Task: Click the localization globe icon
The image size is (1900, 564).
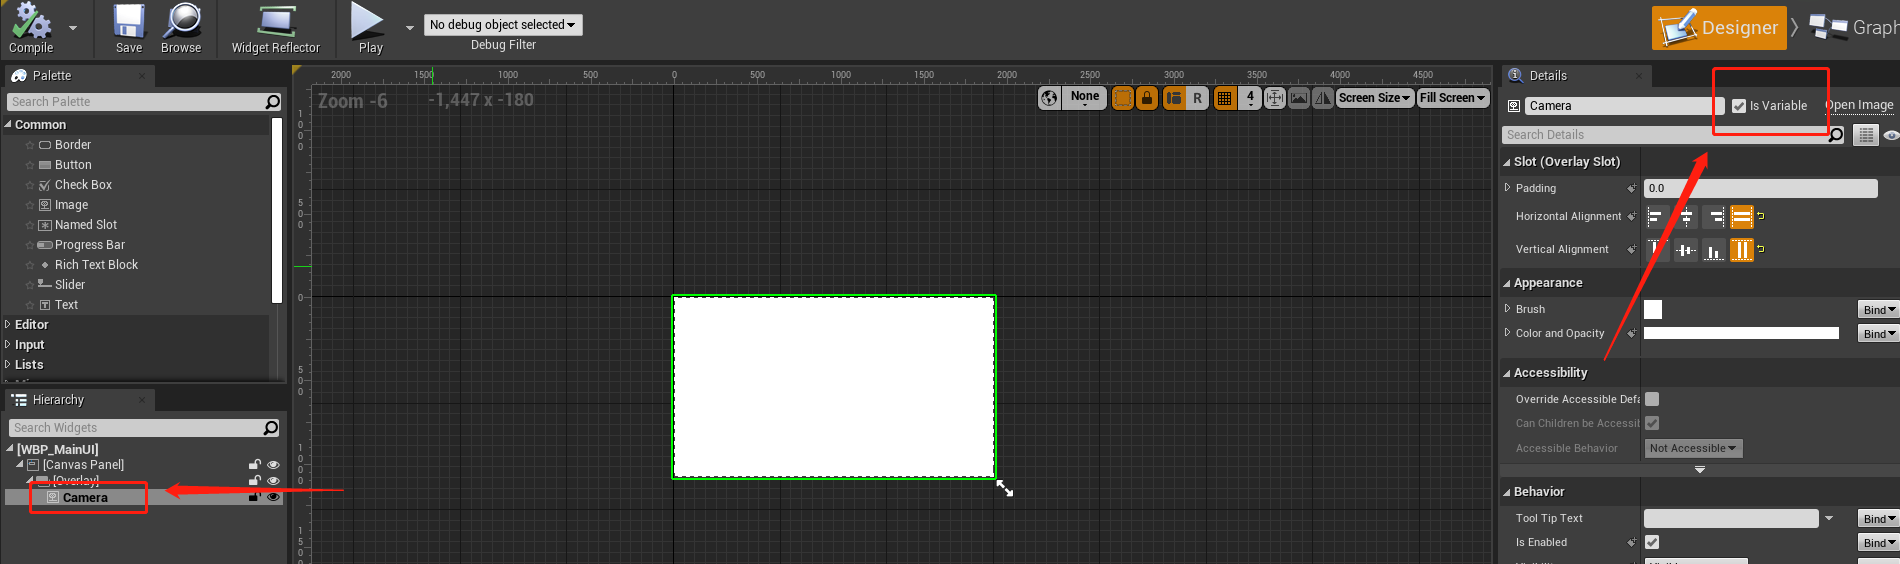Action: tap(1049, 98)
